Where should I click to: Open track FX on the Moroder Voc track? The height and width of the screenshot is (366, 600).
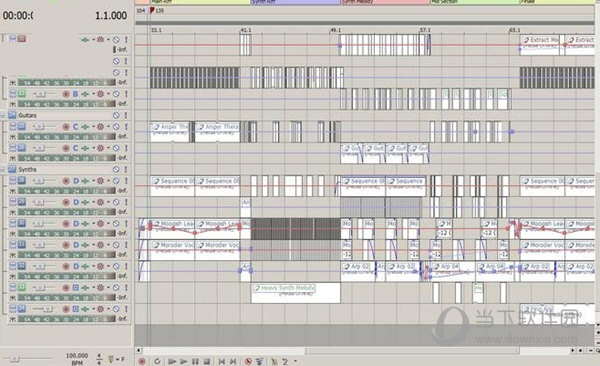(85, 245)
